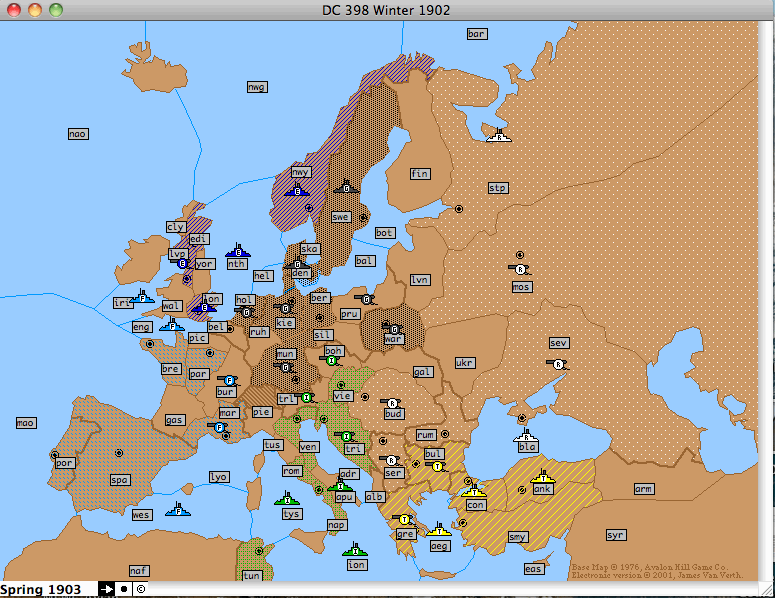This screenshot has width=775, height=598.
Task: Click the 'arm' Armenia label
Action: [x=644, y=489]
